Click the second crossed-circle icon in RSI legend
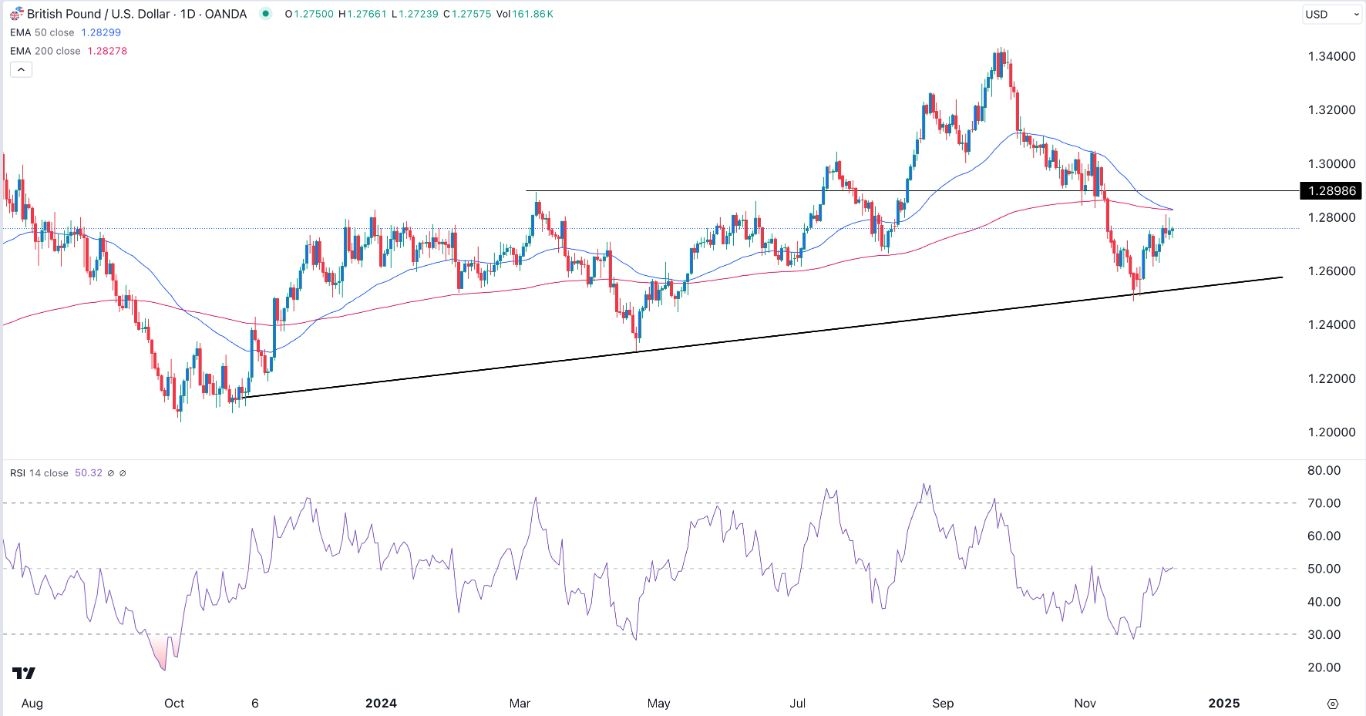Screen dimensions: 1366x716 coord(123,473)
